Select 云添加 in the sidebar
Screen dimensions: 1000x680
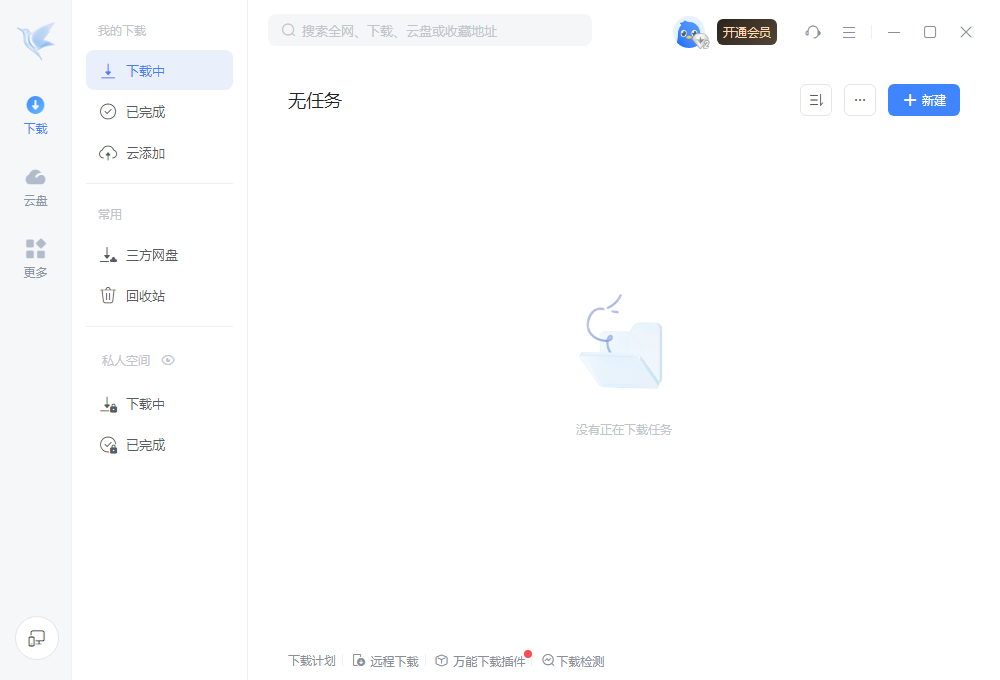coord(146,153)
